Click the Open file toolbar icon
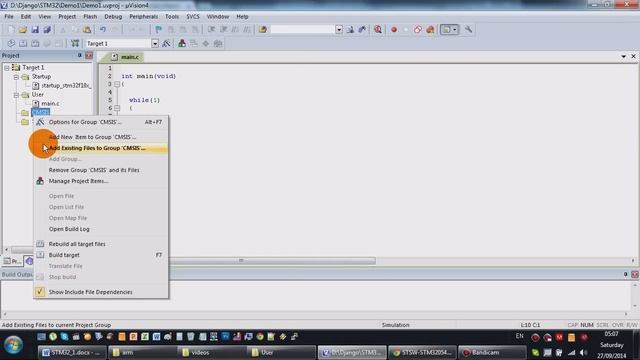 click(23, 29)
